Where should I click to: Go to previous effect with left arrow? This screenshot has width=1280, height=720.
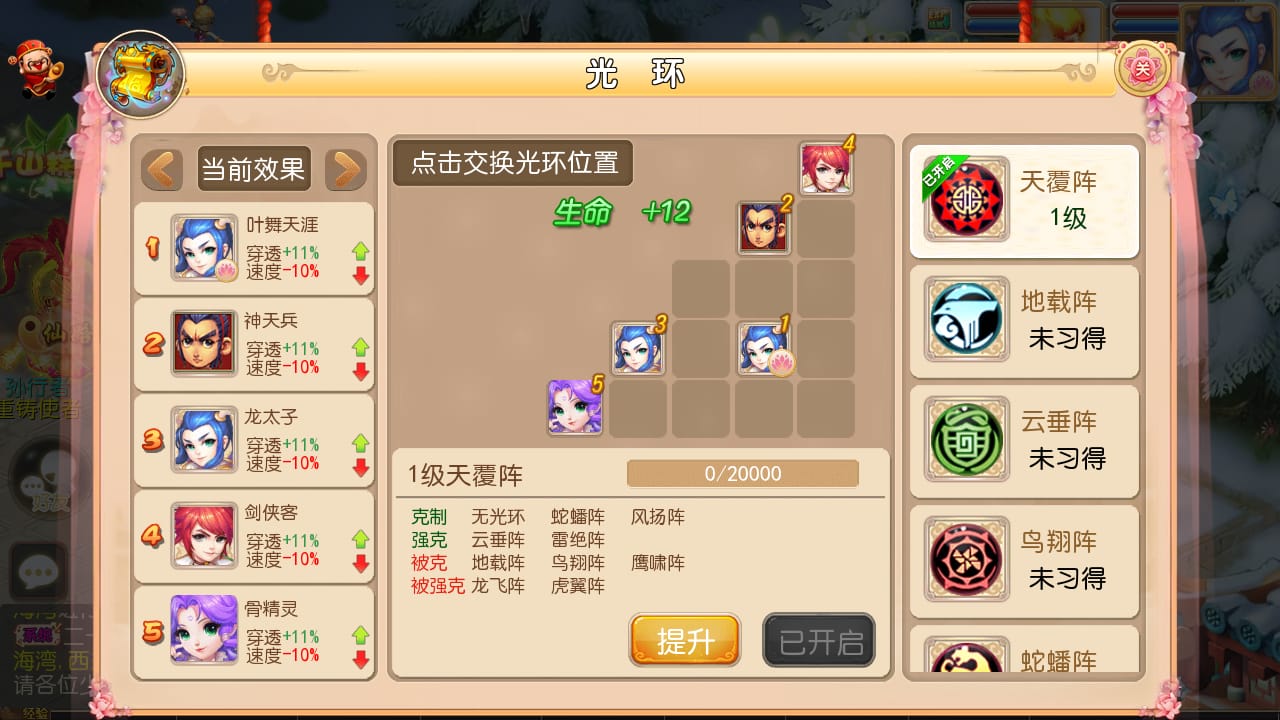pyautogui.click(x=162, y=169)
